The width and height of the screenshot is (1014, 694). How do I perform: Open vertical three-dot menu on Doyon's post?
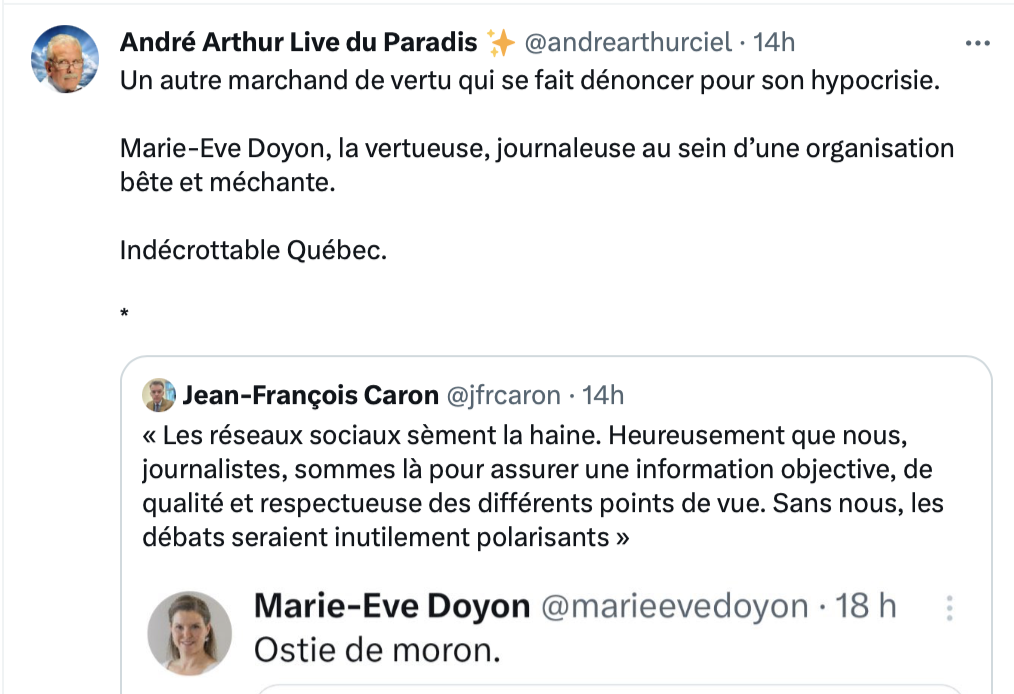tap(949, 607)
